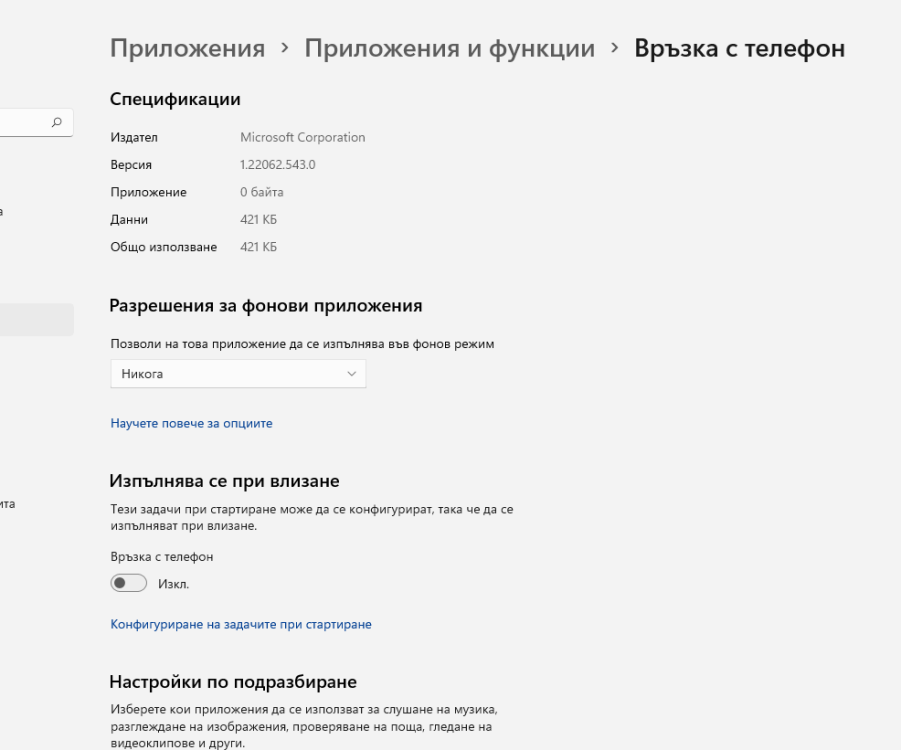Click the Версия label

pyautogui.click(x=131, y=165)
